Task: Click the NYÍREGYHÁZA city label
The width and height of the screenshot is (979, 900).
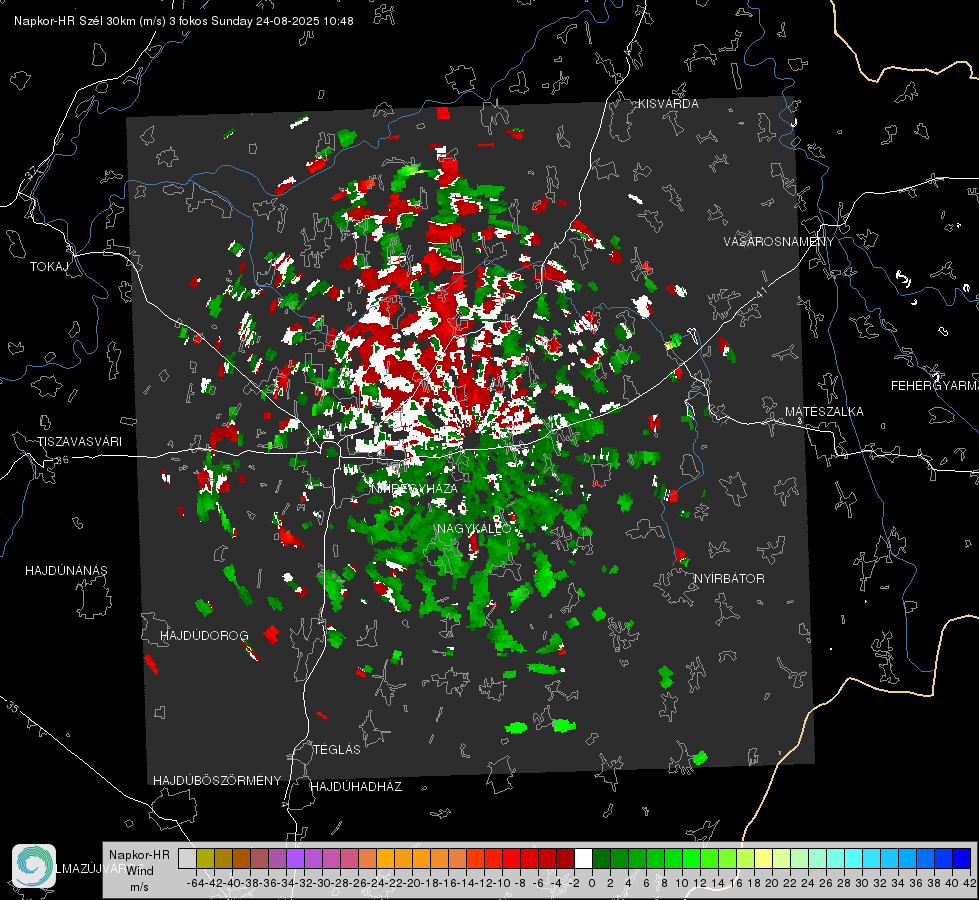Action: (414, 488)
